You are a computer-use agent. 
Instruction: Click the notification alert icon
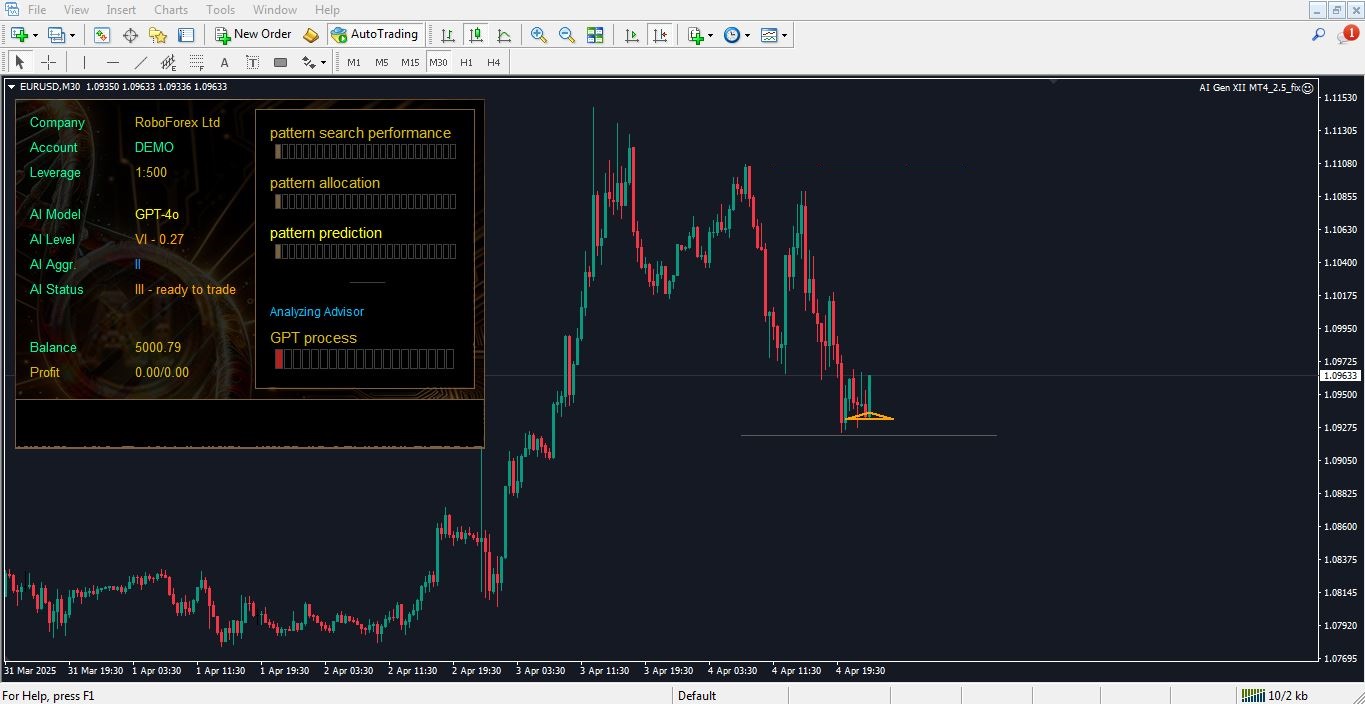[1347, 35]
